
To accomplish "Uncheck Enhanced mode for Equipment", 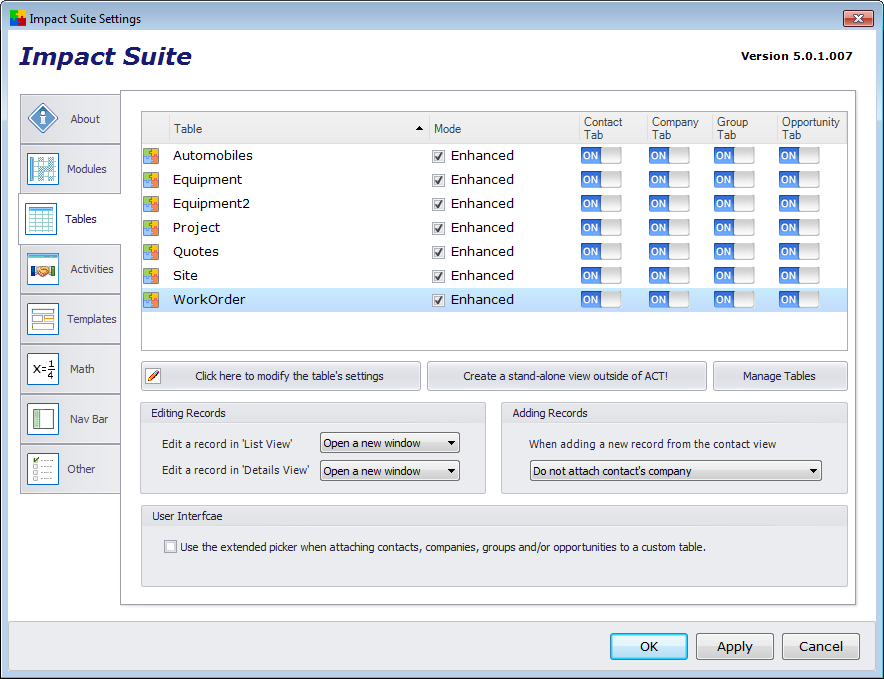I will pos(438,180).
